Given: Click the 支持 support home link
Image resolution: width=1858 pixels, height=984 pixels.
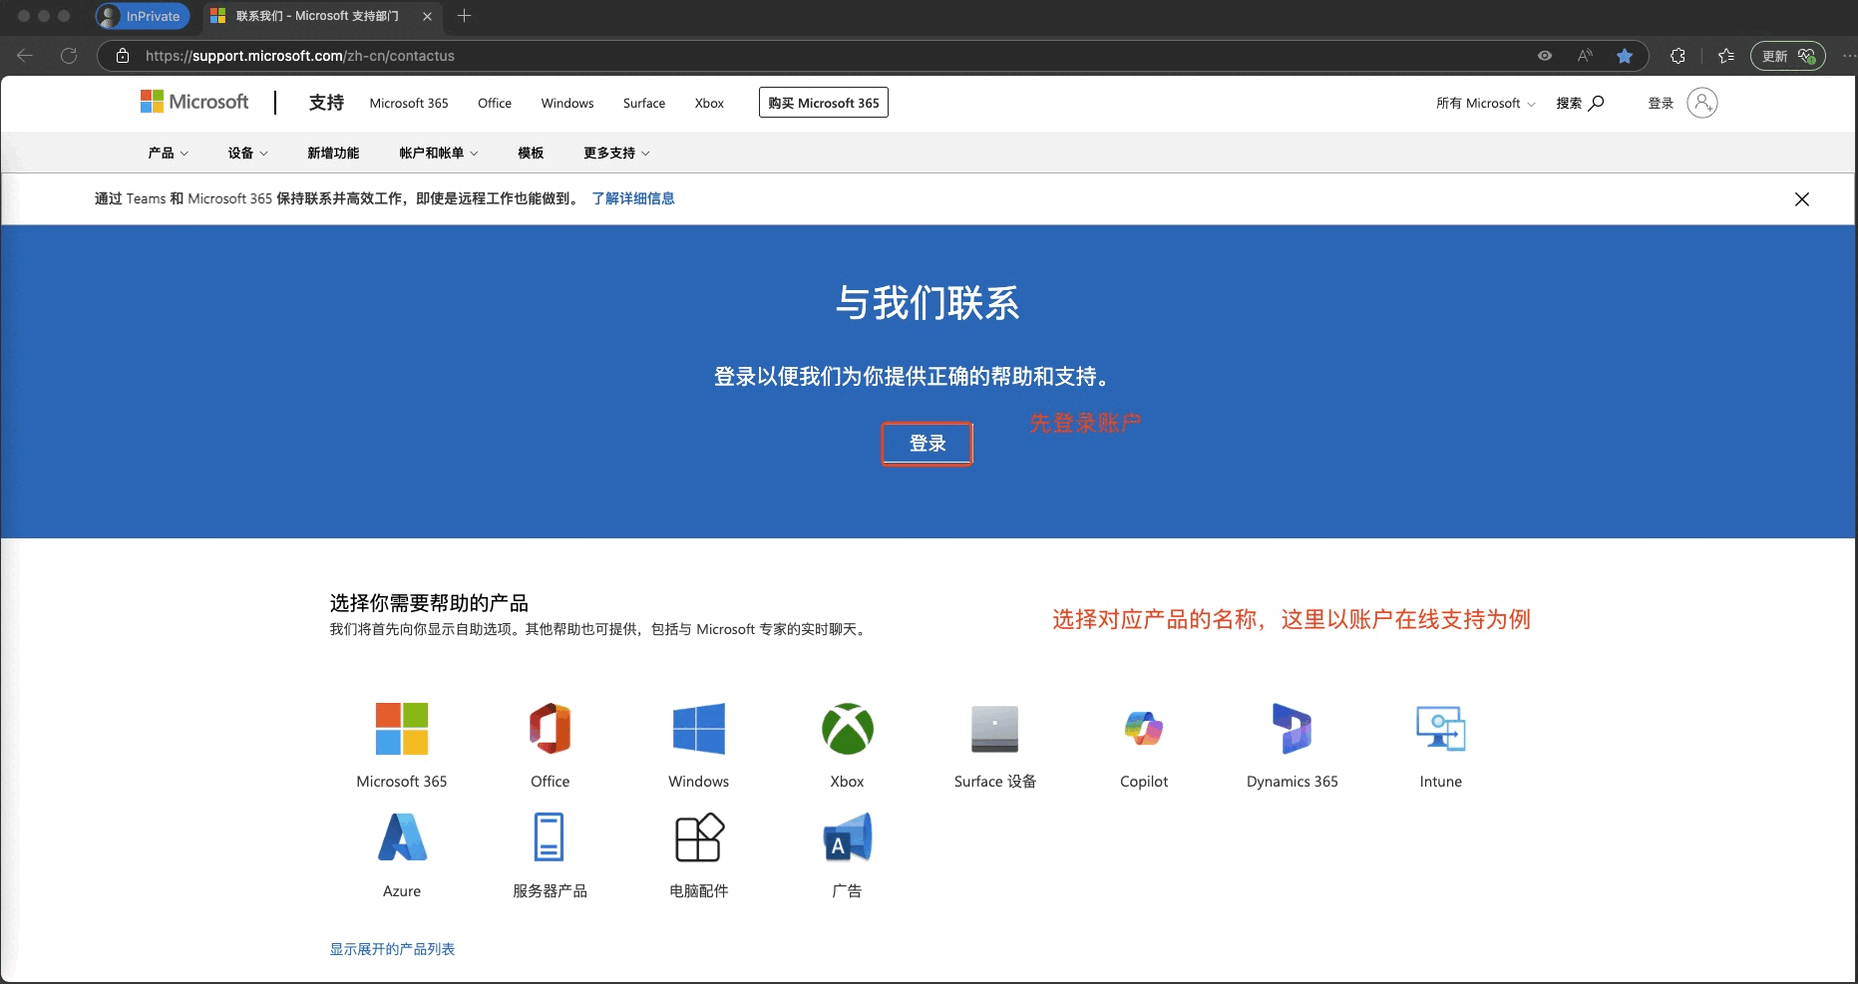Looking at the screenshot, I should (x=326, y=102).
